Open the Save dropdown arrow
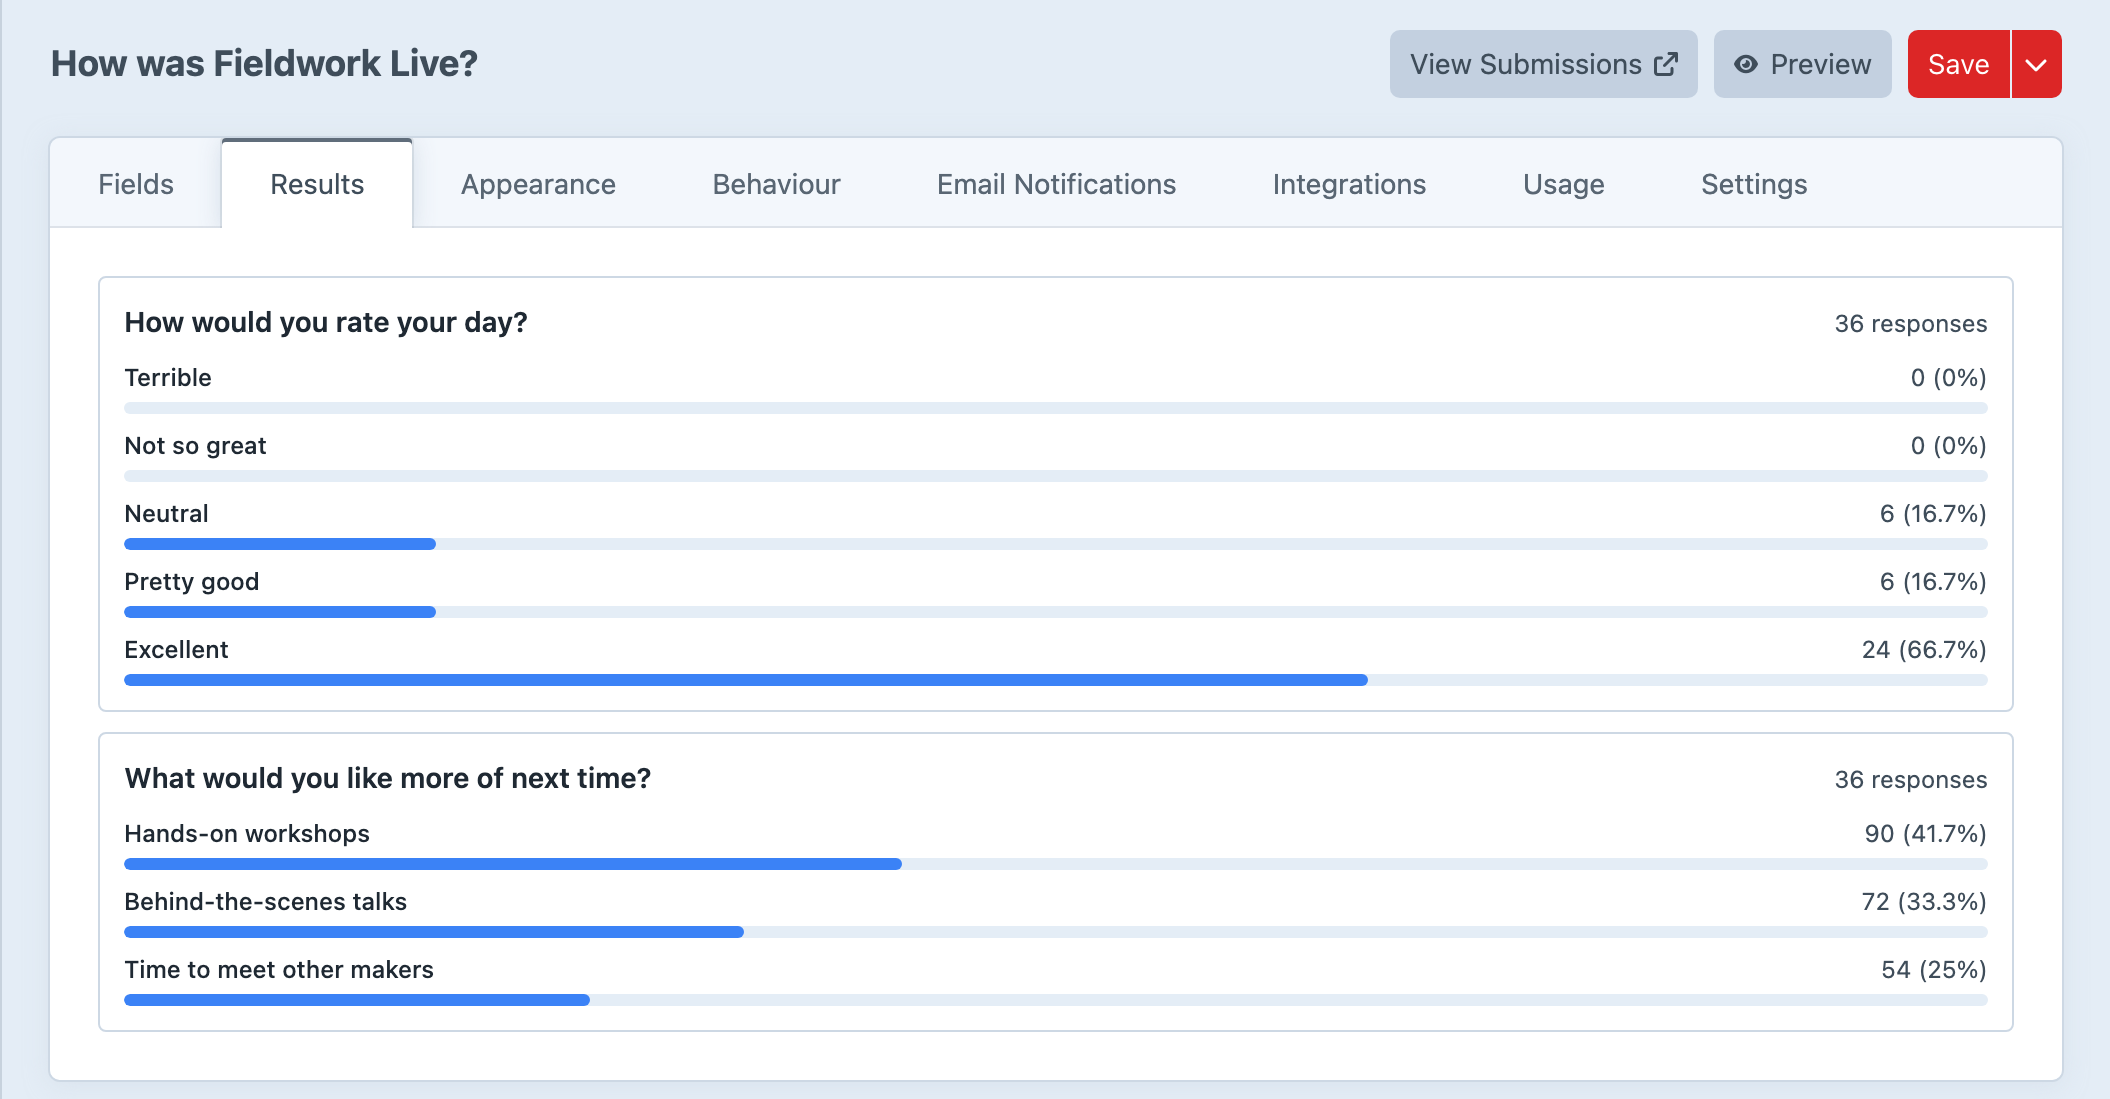Screen dimensions: 2110x1099 (x=2036, y=64)
